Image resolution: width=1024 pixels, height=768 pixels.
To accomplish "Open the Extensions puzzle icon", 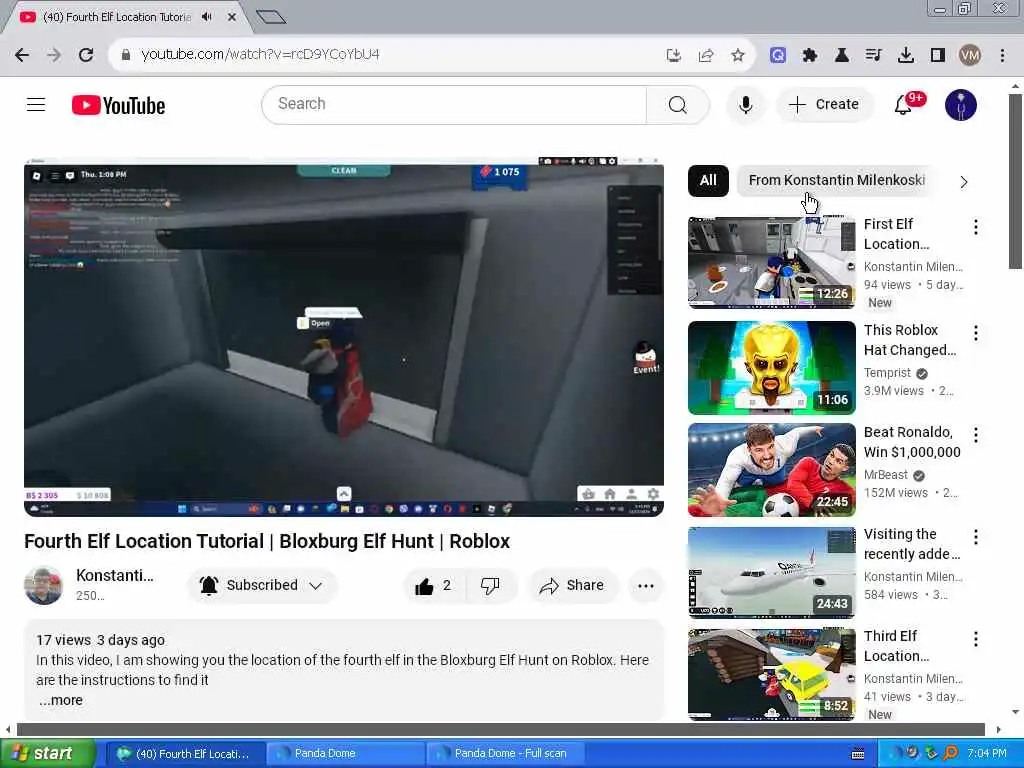I will click(x=810, y=55).
